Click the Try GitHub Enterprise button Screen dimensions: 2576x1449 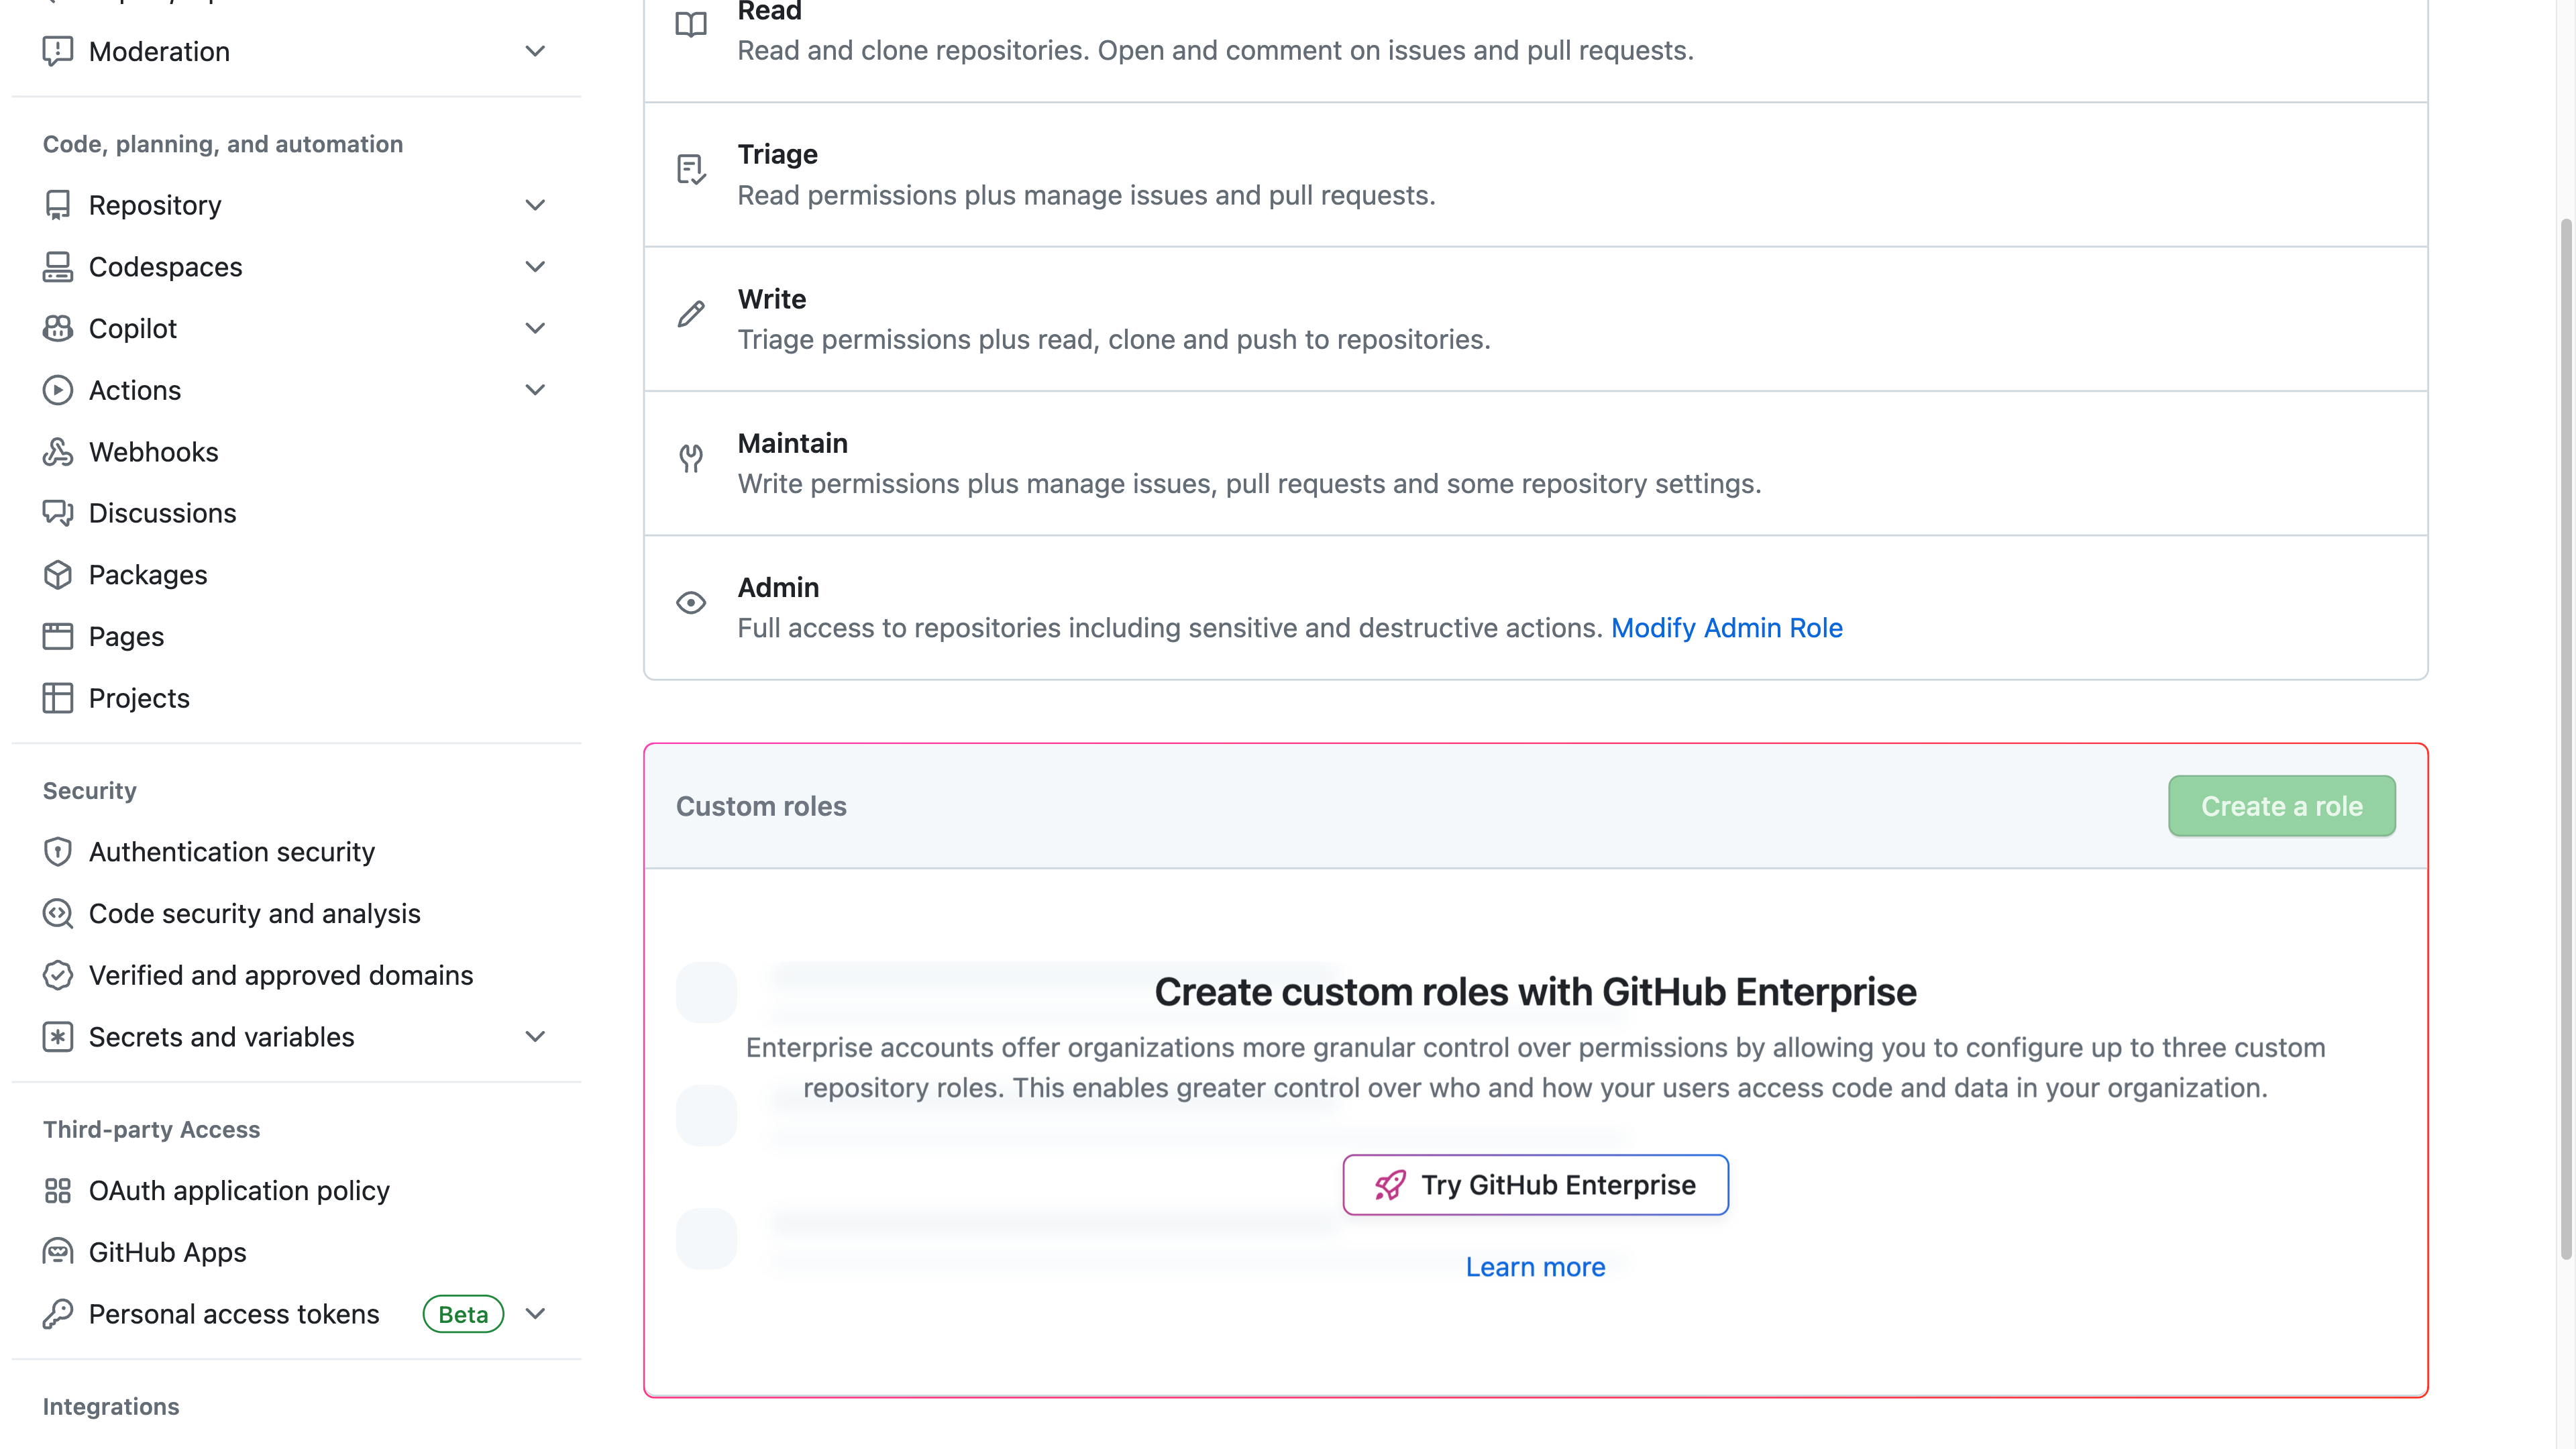pos(1536,1183)
